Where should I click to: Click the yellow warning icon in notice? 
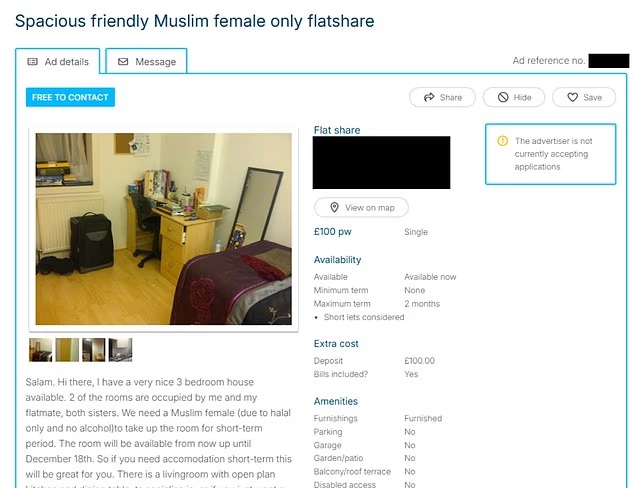[x=502, y=141]
